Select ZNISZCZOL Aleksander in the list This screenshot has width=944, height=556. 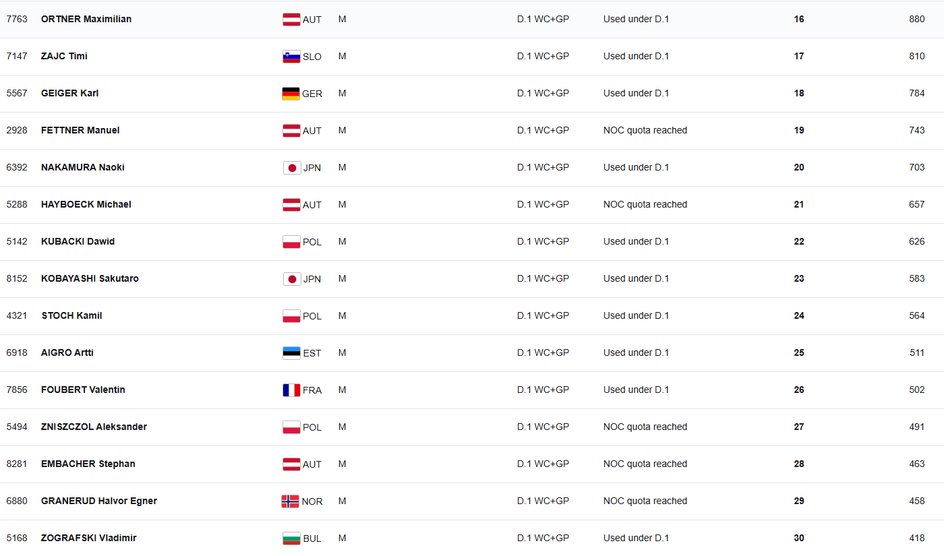94,427
